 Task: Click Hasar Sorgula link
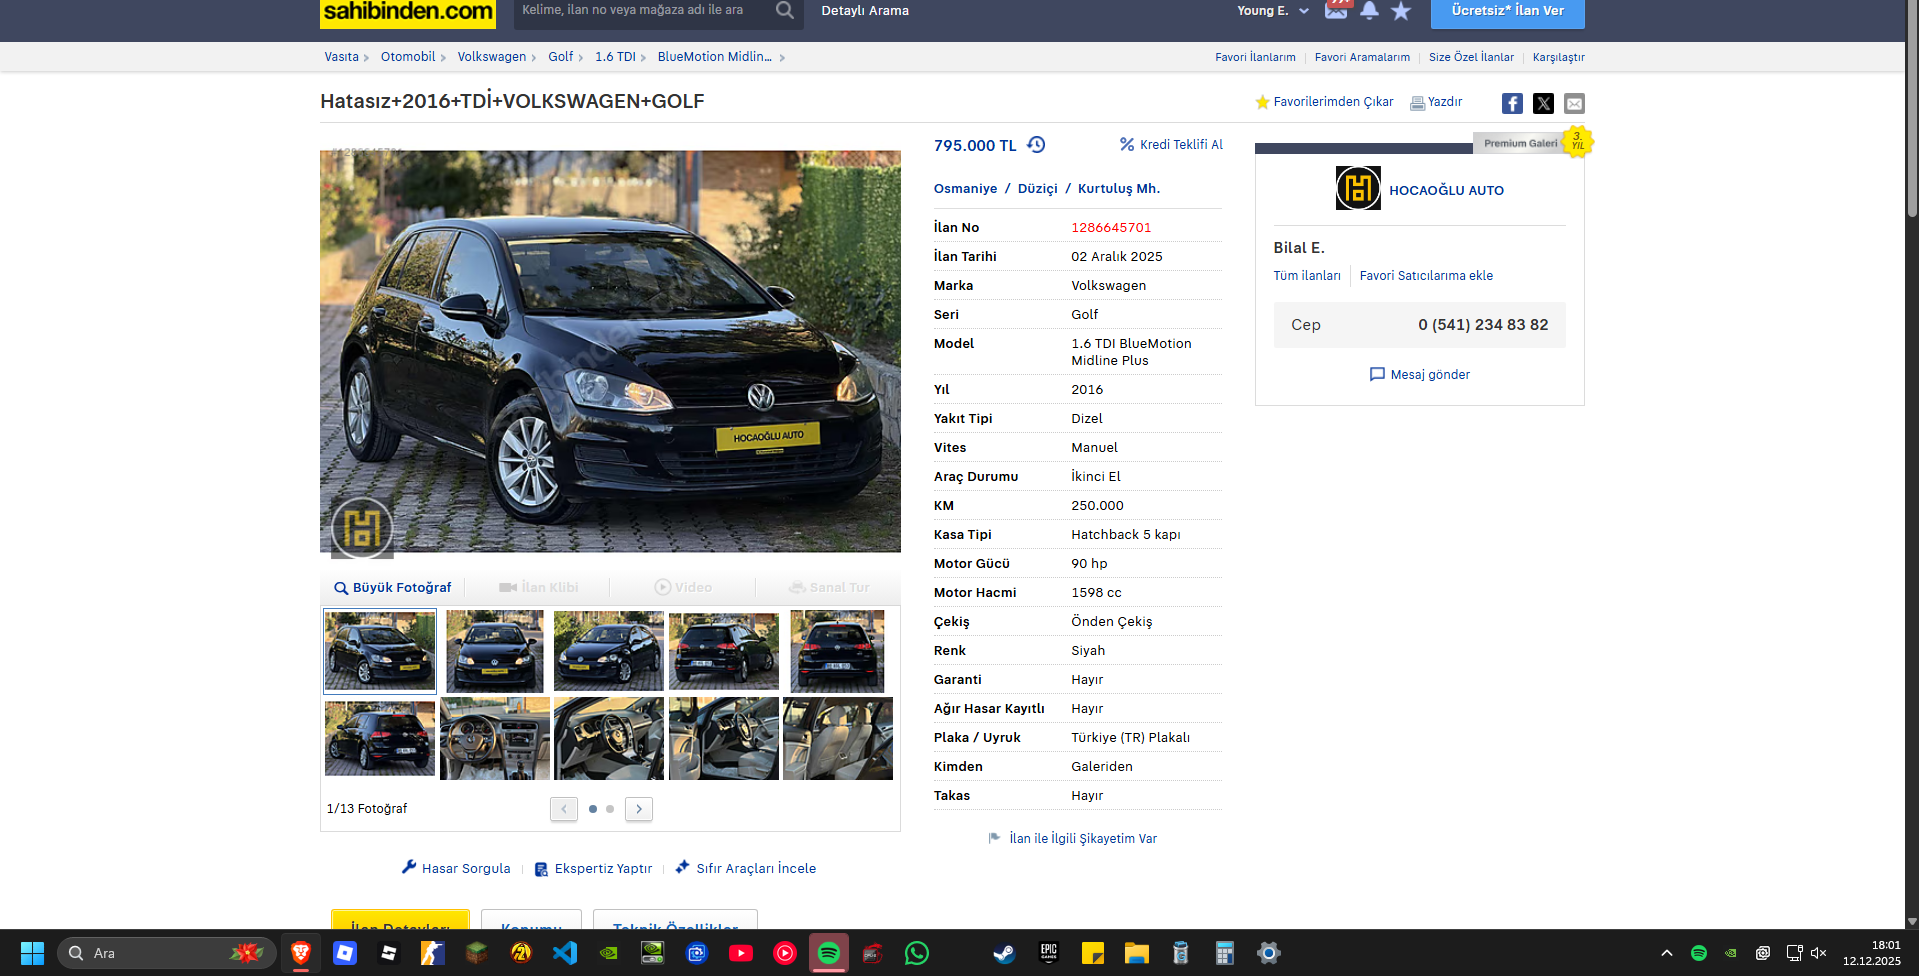point(456,868)
